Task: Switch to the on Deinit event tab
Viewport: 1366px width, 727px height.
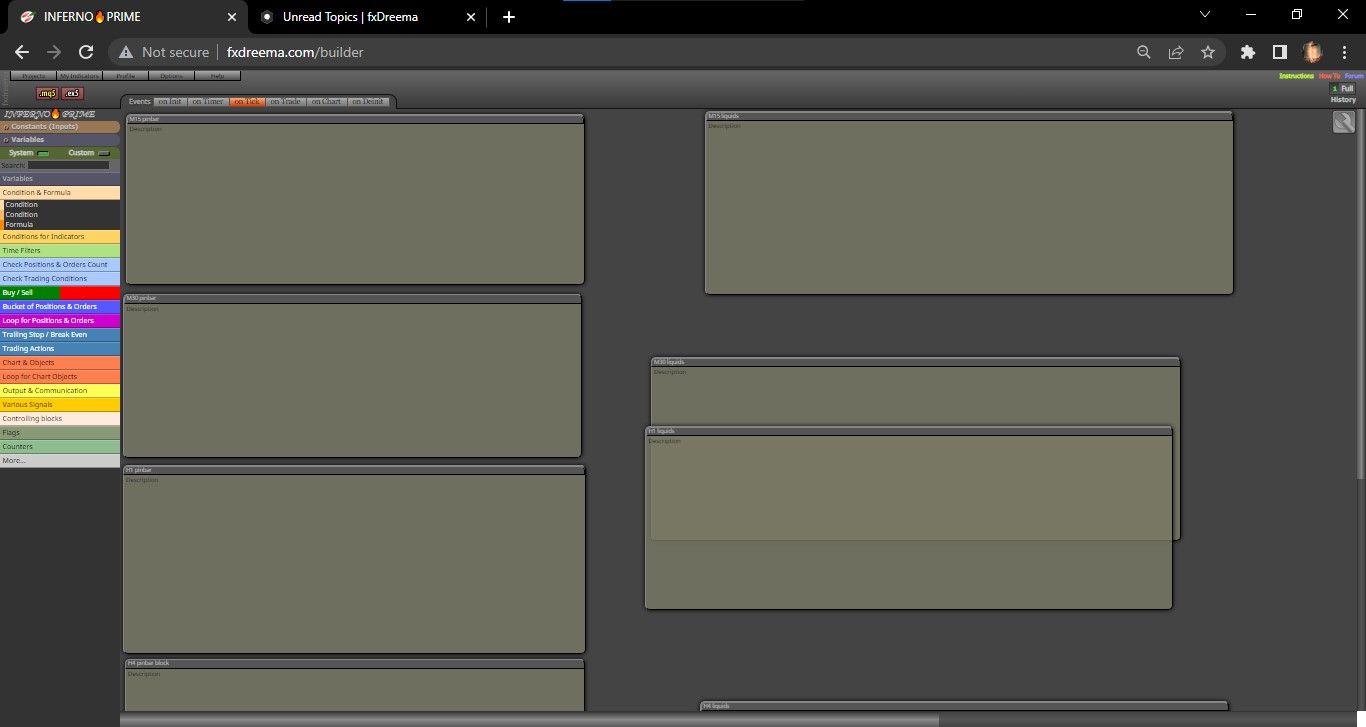Action: [367, 101]
